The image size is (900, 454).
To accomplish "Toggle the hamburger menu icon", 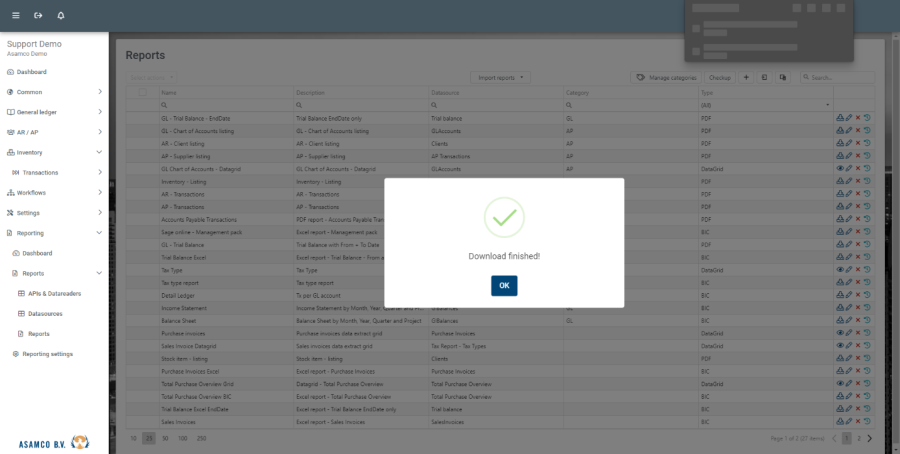I will 15,16.
